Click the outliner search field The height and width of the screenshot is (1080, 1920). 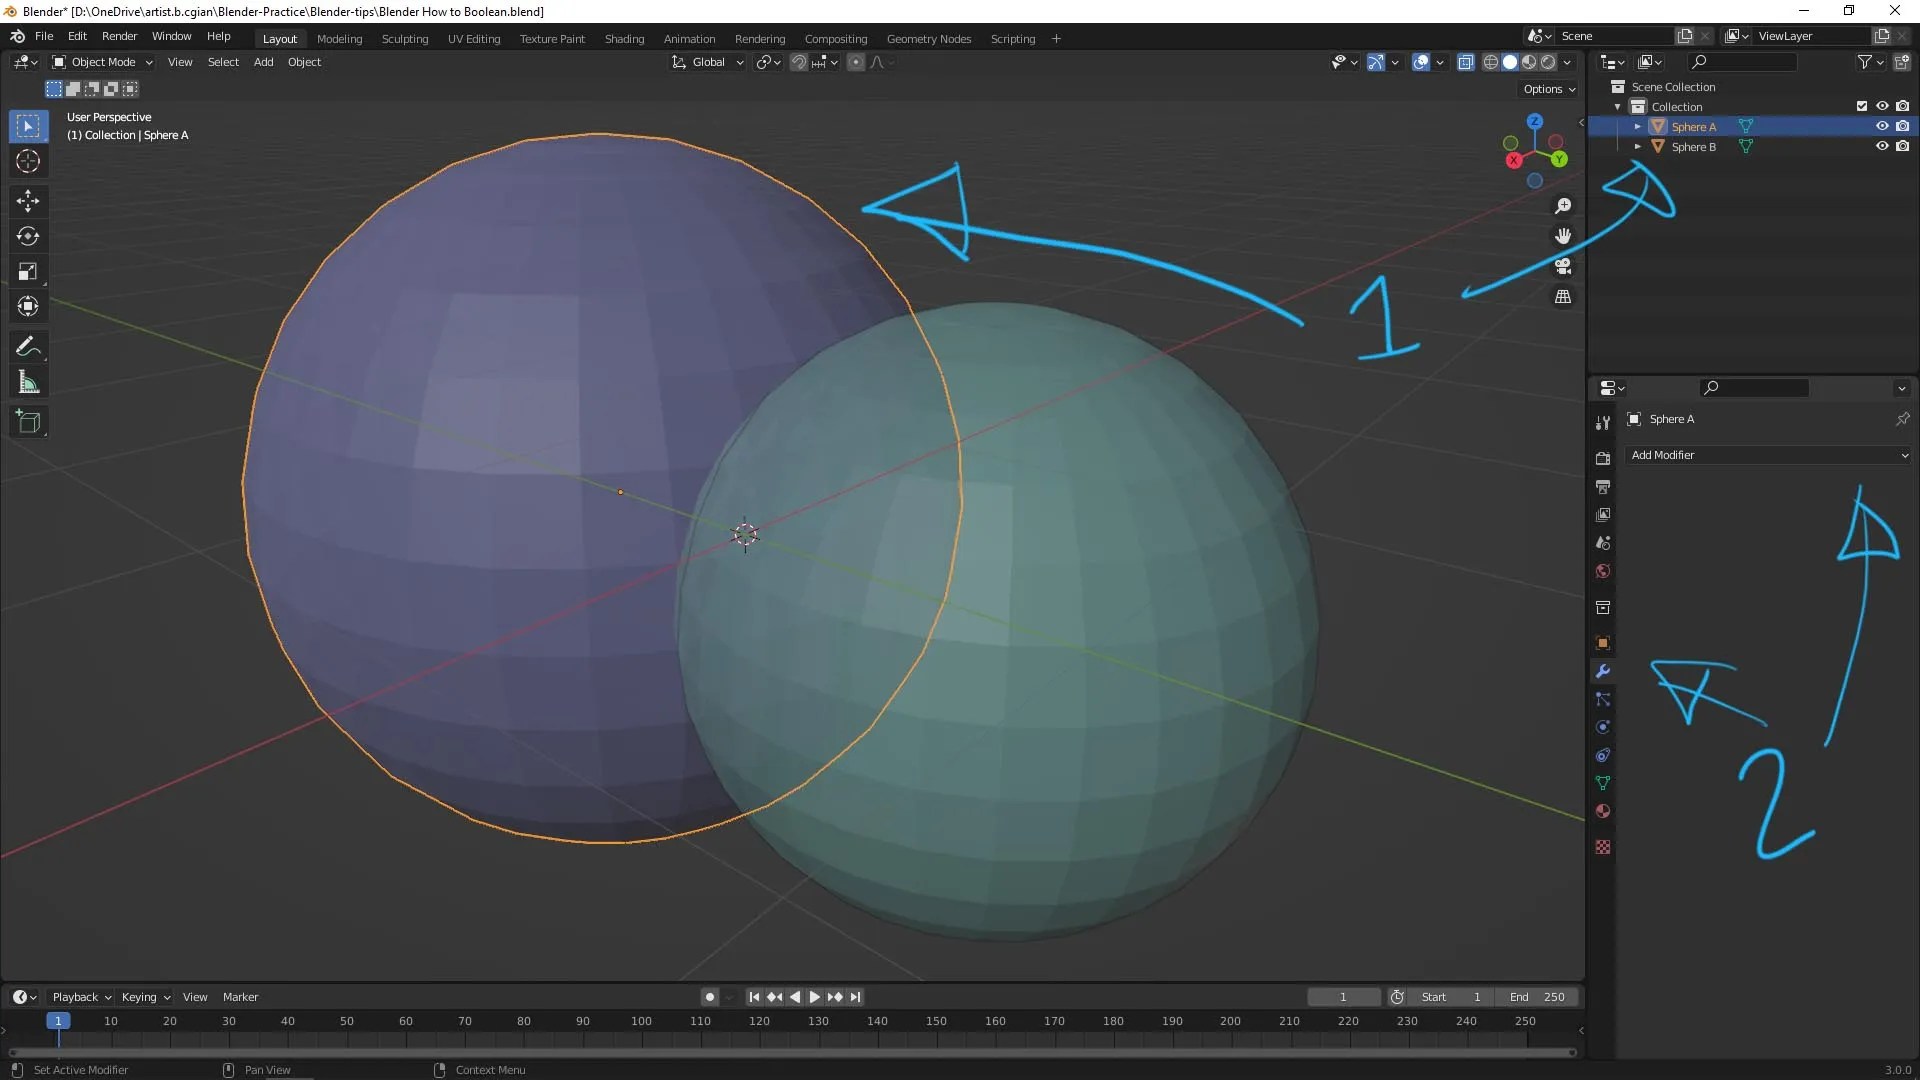(x=1745, y=61)
